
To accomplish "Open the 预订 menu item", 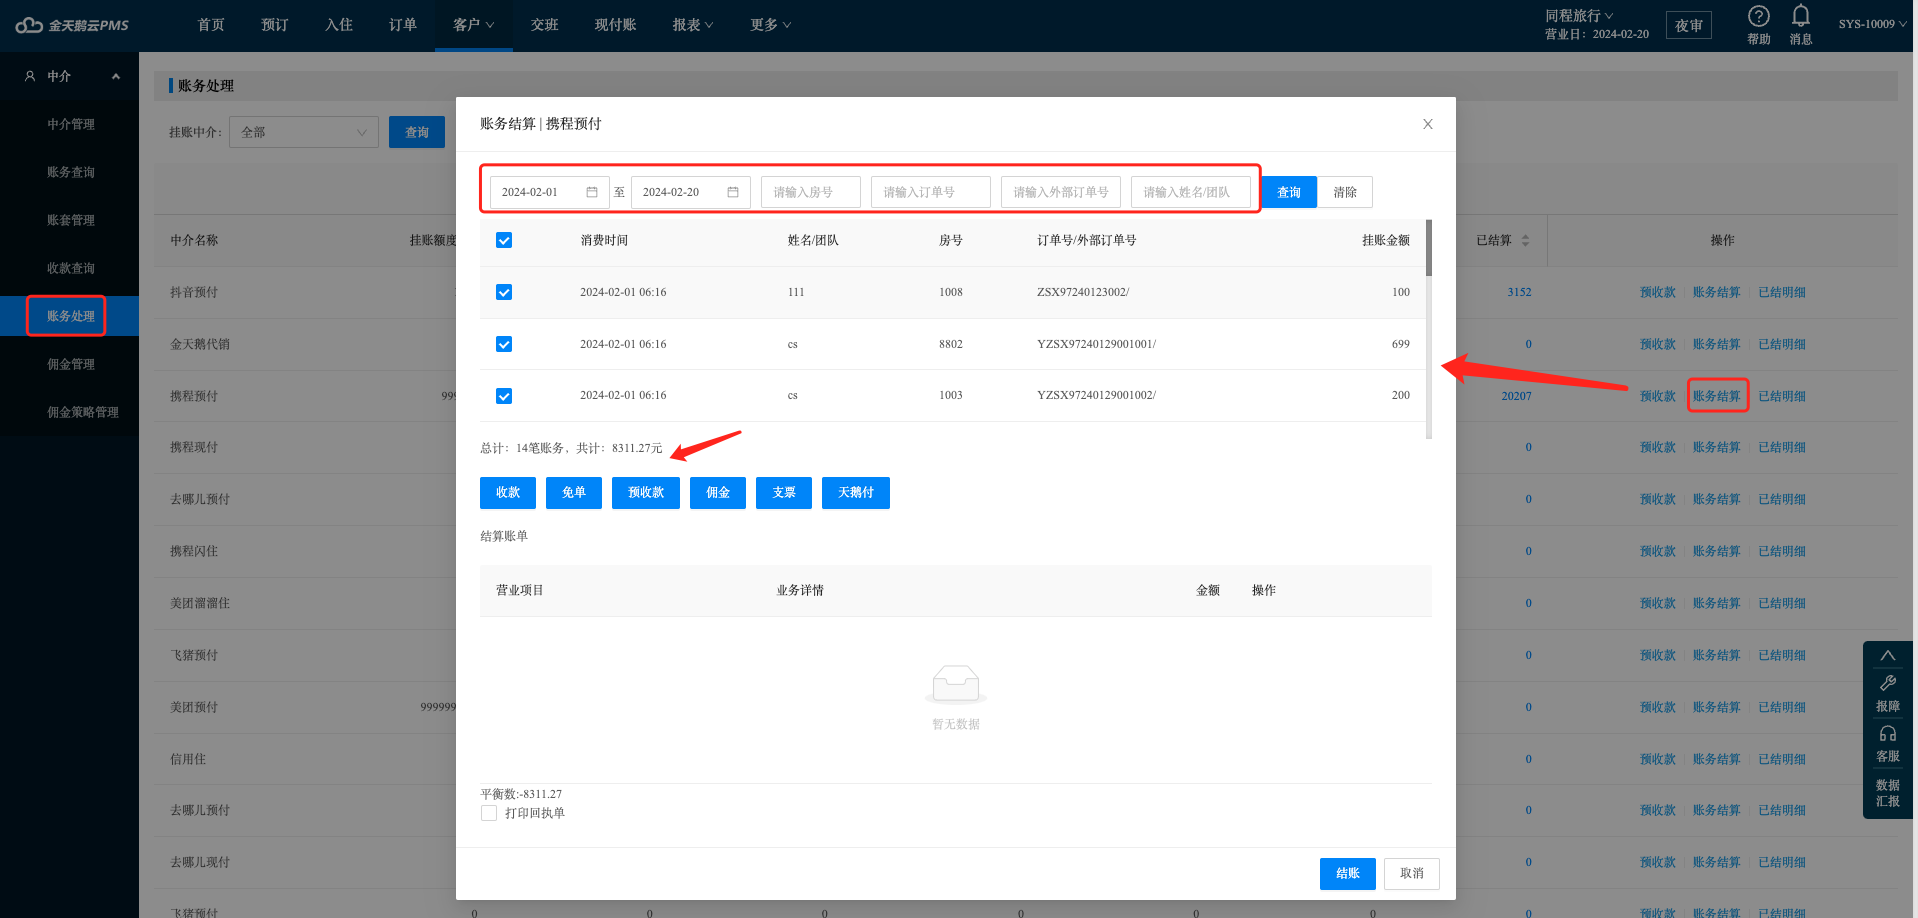I will tap(275, 25).
